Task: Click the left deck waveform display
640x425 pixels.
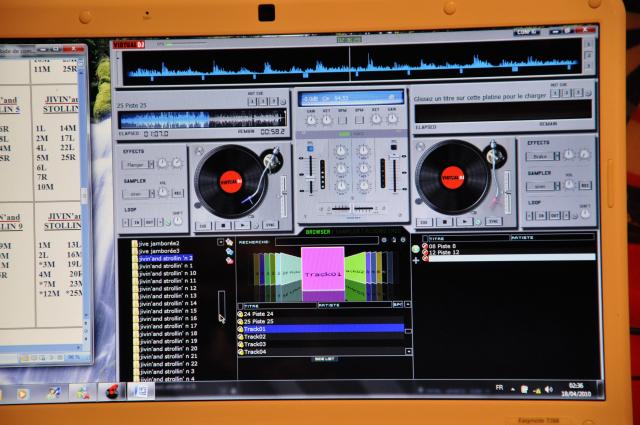Action: coord(202,119)
